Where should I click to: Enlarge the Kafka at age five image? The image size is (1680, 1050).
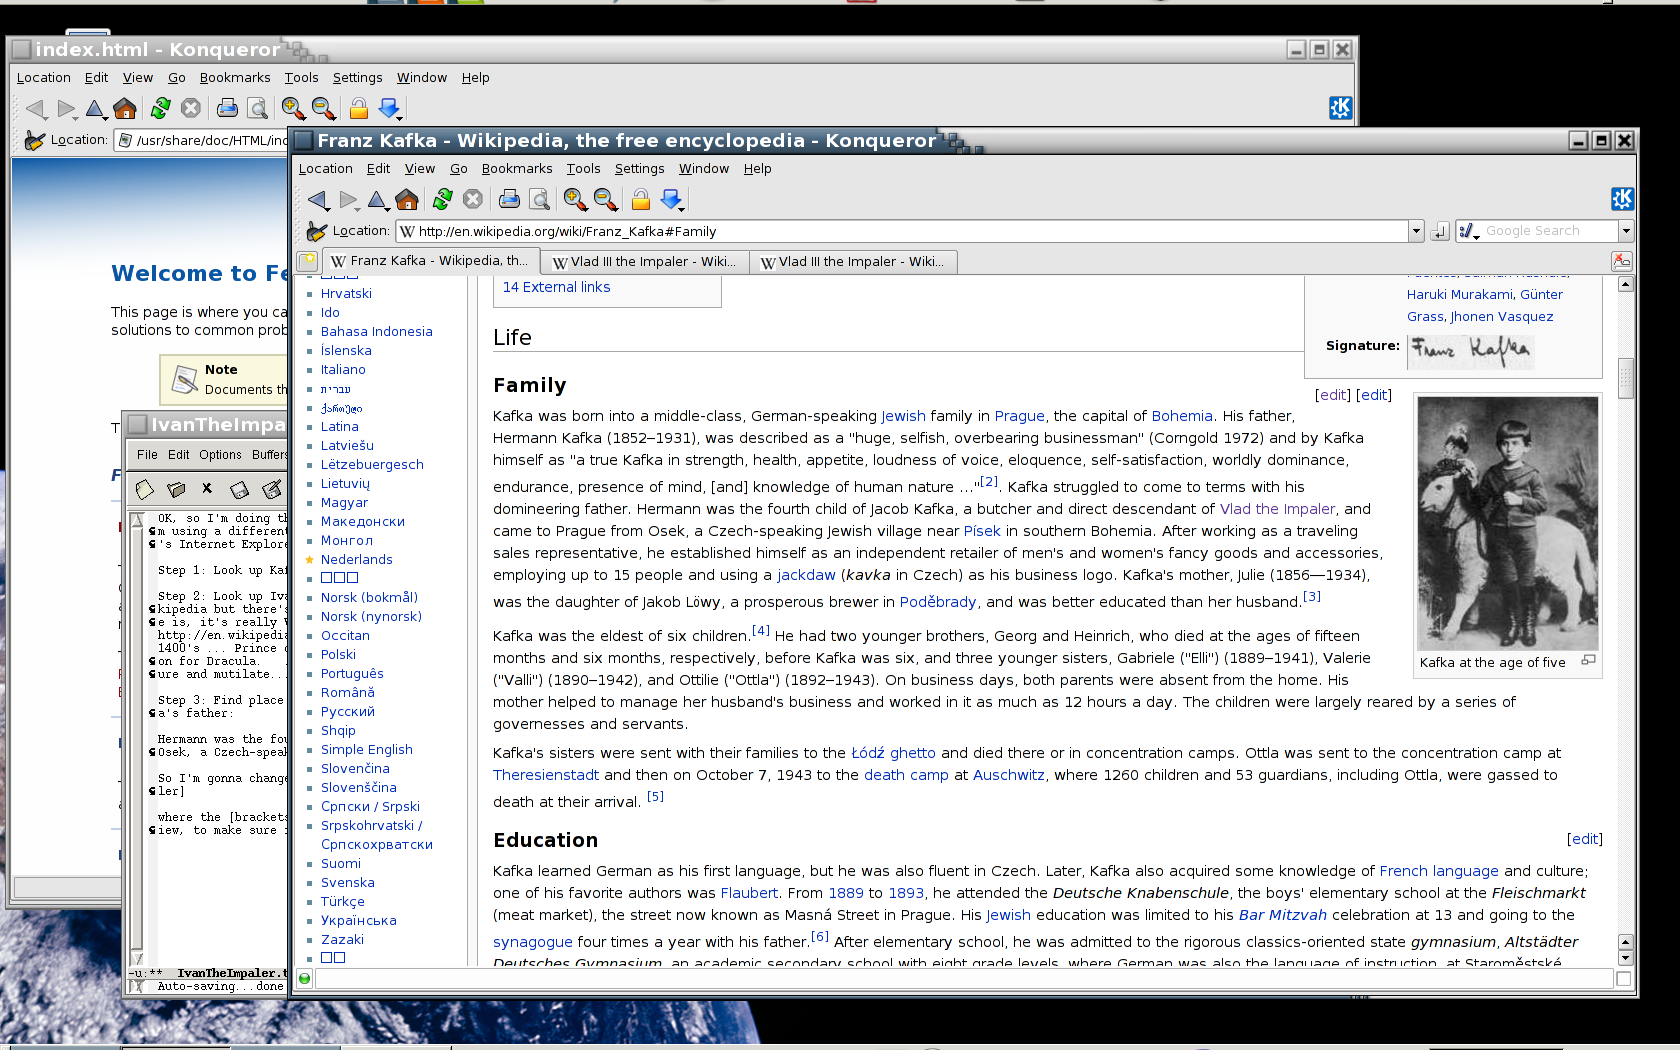point(1588,660)
